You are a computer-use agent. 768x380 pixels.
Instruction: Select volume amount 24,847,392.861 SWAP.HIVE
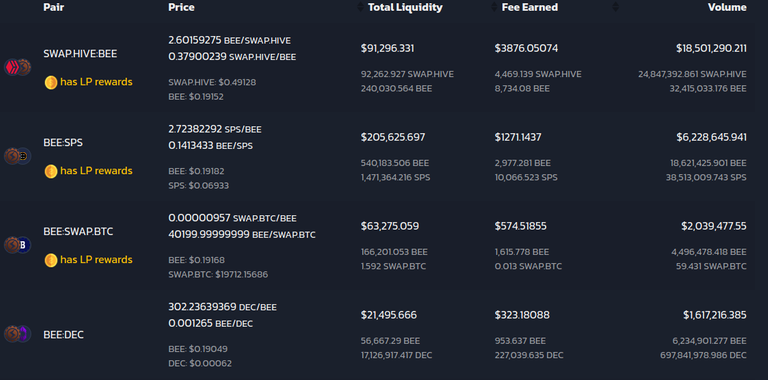point(692,74)
